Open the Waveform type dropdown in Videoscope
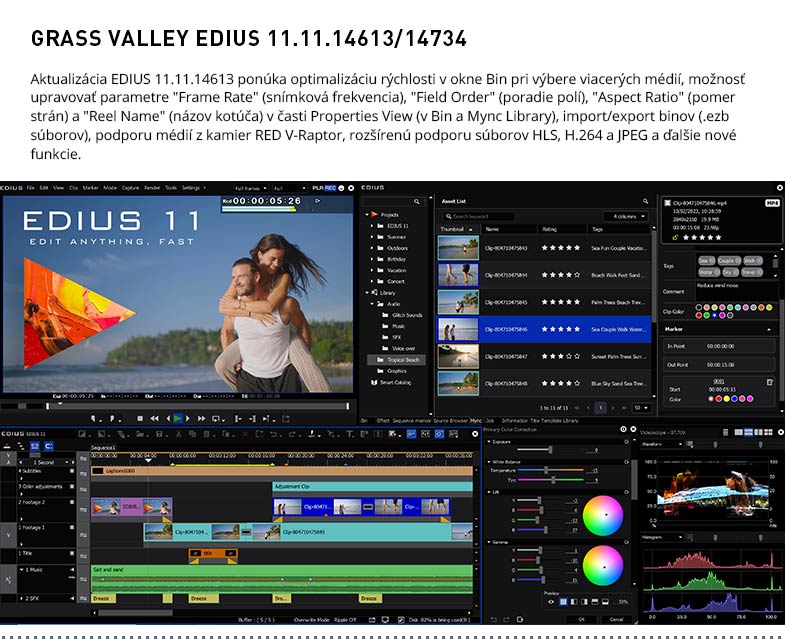 click(x=662, y=444)
